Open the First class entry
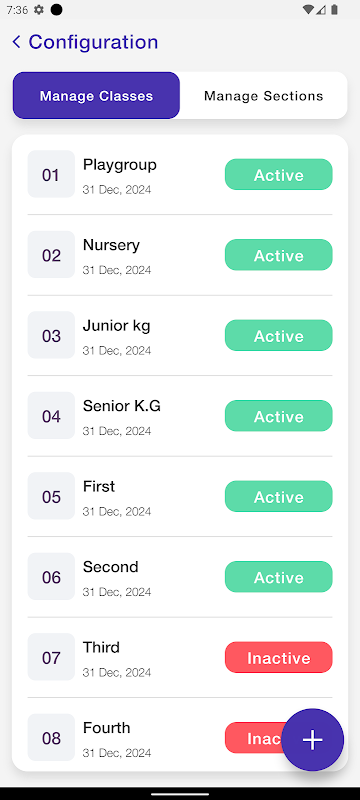The width and height of the screenshot is (360, 800). point(180,496)
